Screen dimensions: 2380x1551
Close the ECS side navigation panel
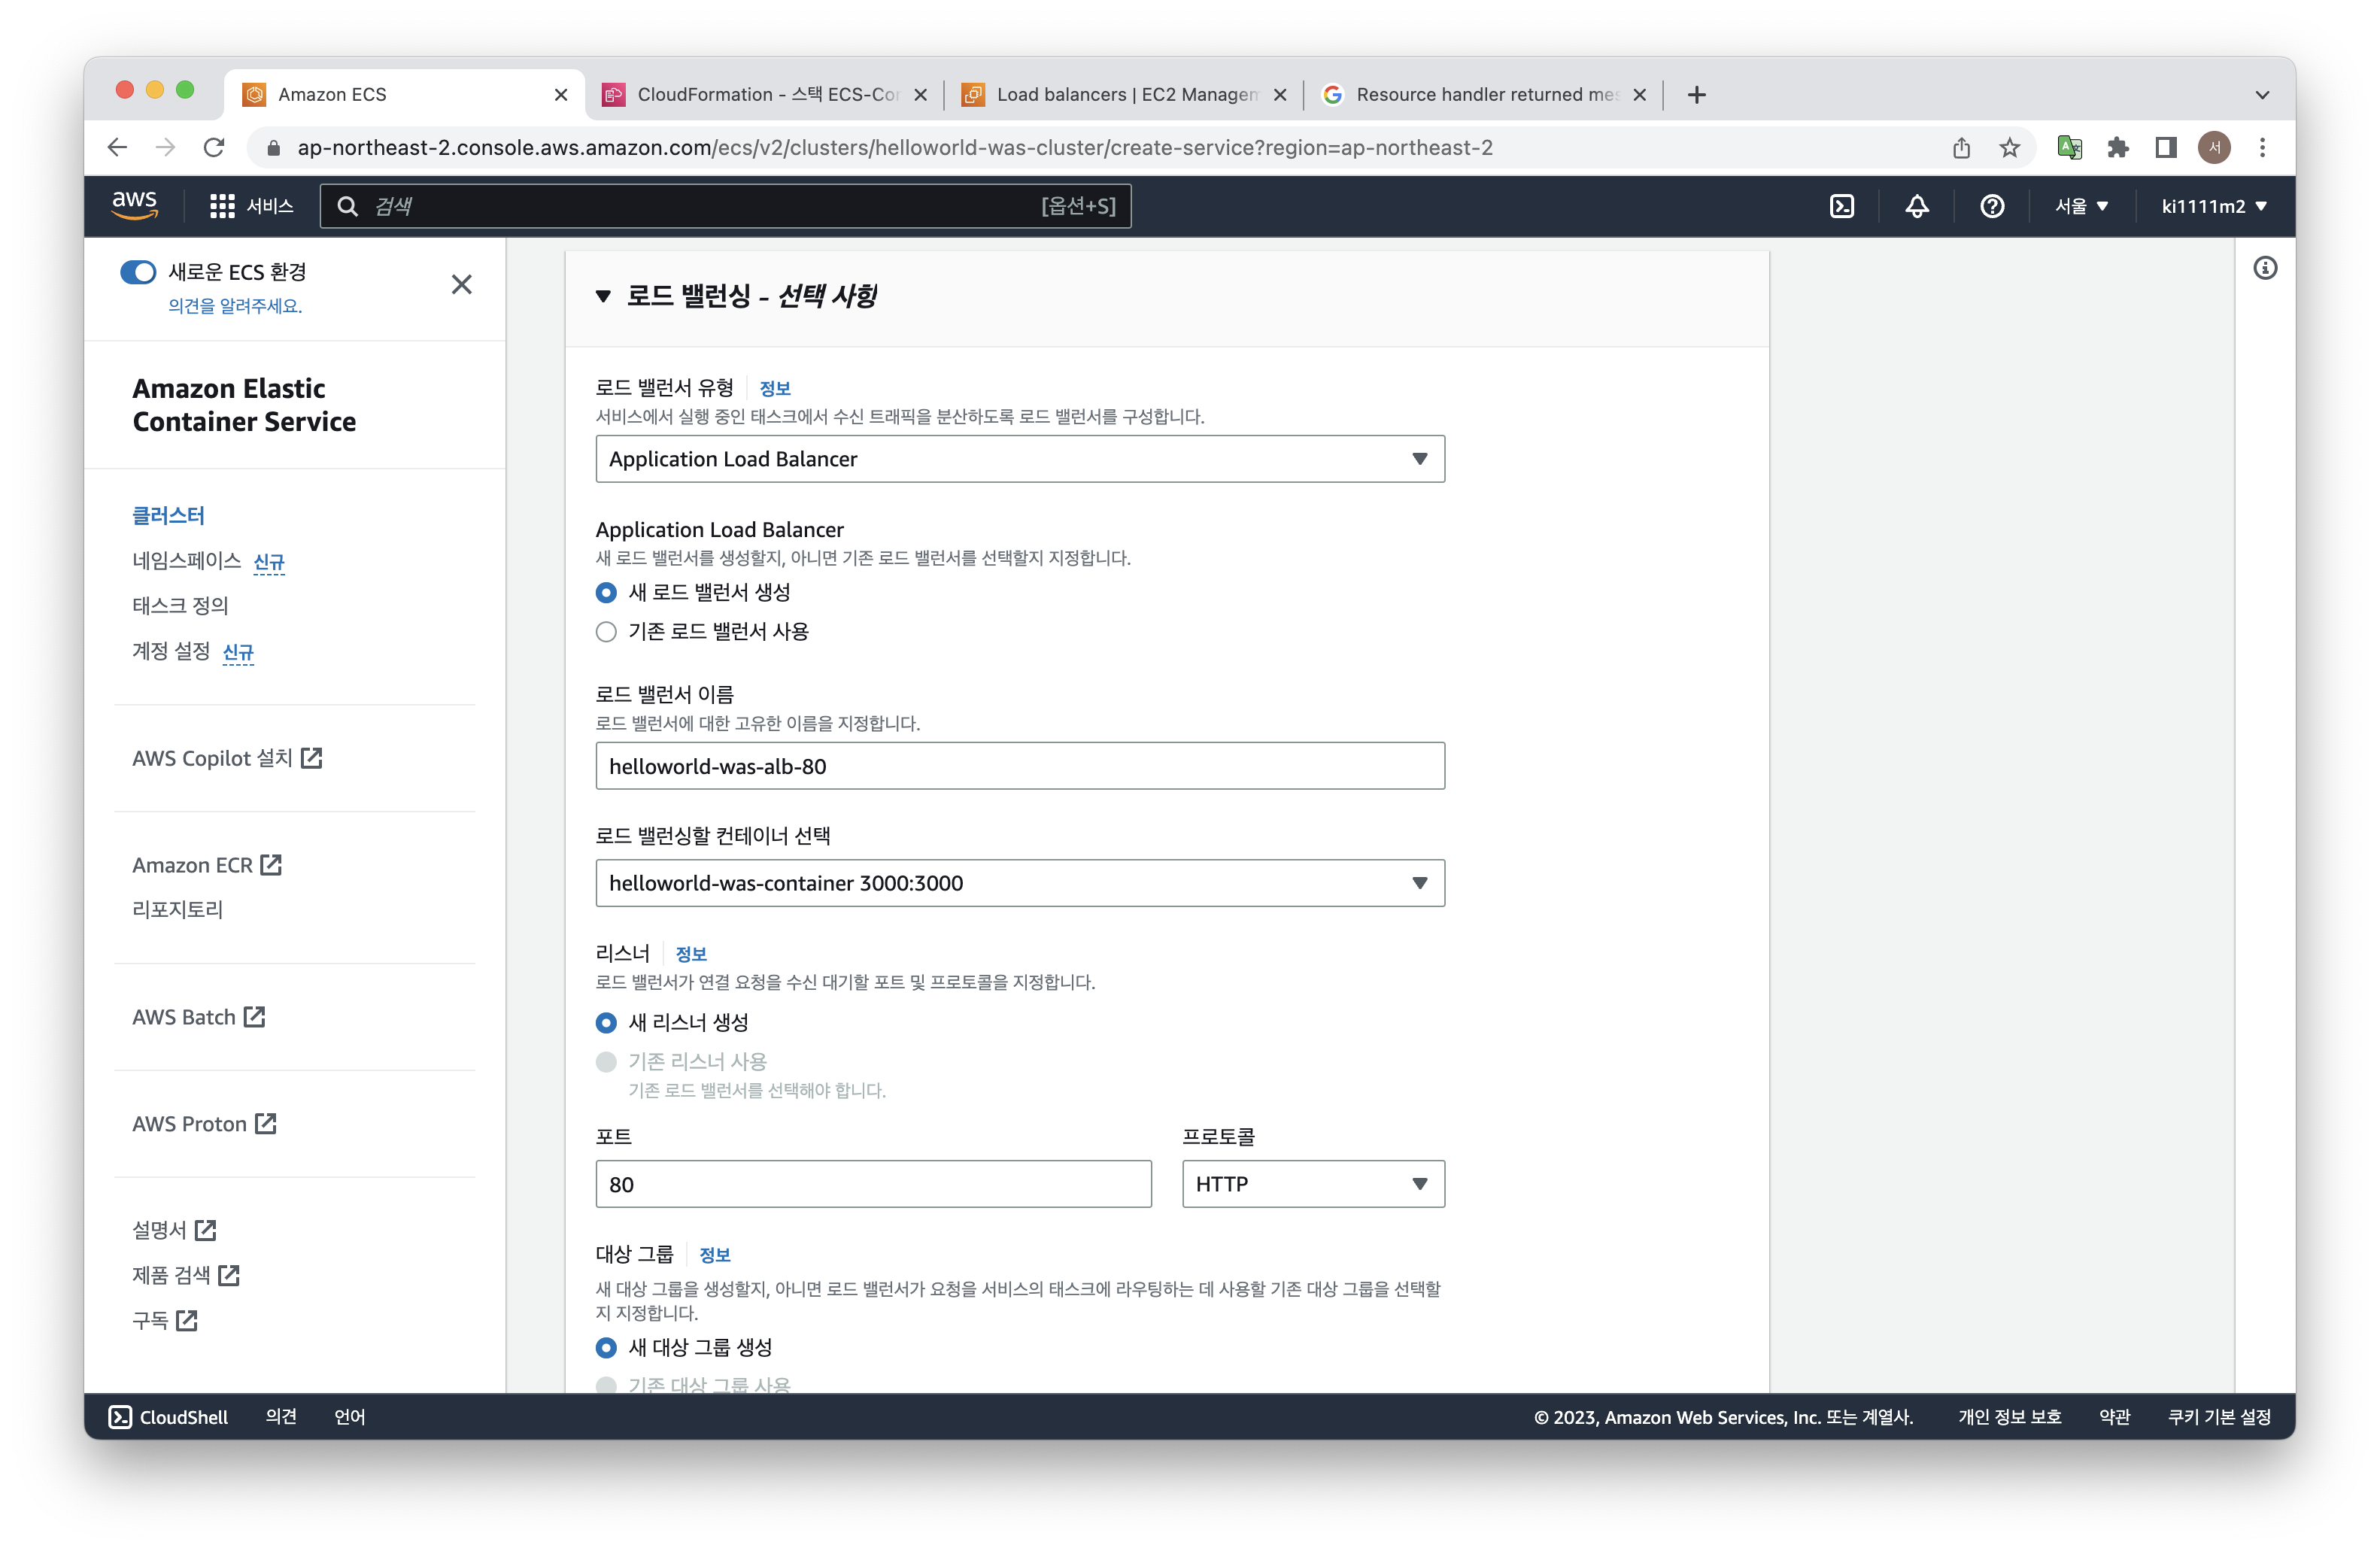click(x=461, y=285)
